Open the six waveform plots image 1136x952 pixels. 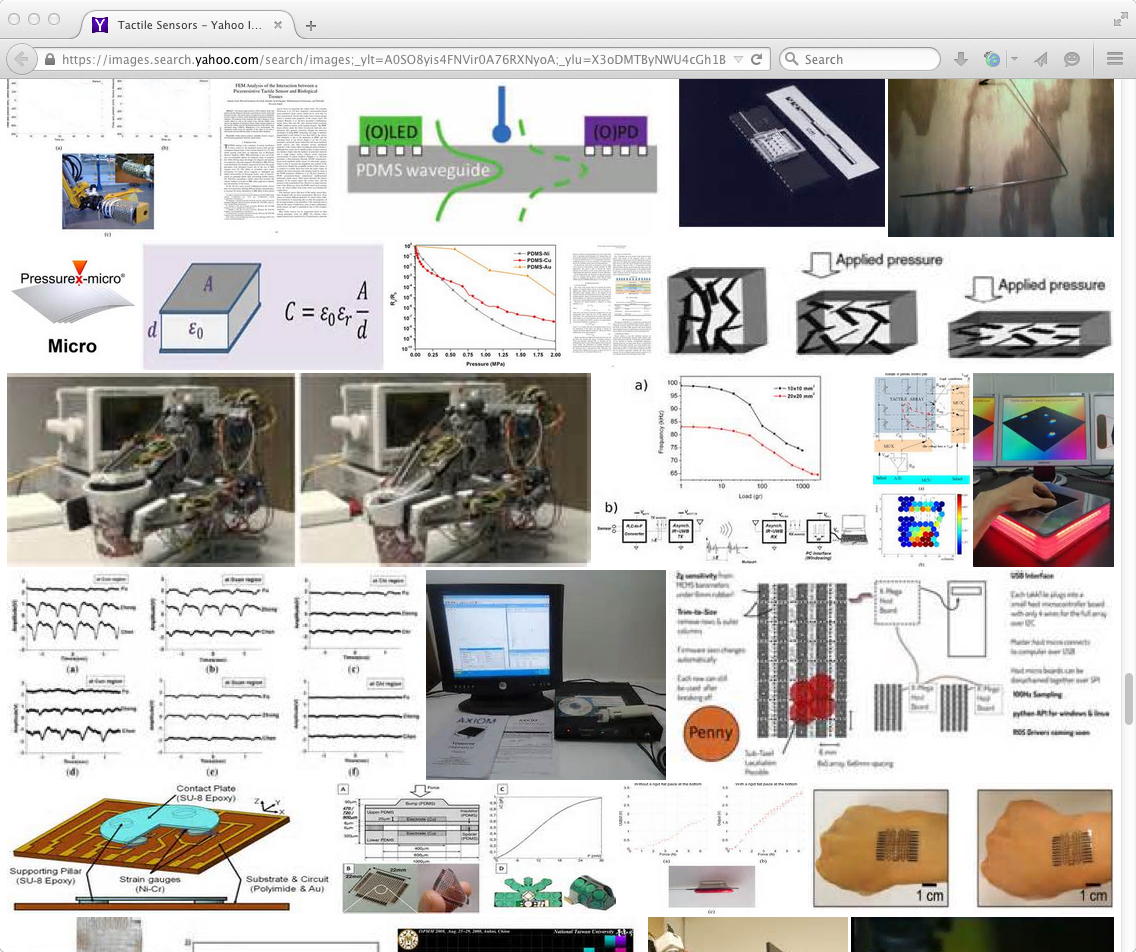[x=216, y=675]
